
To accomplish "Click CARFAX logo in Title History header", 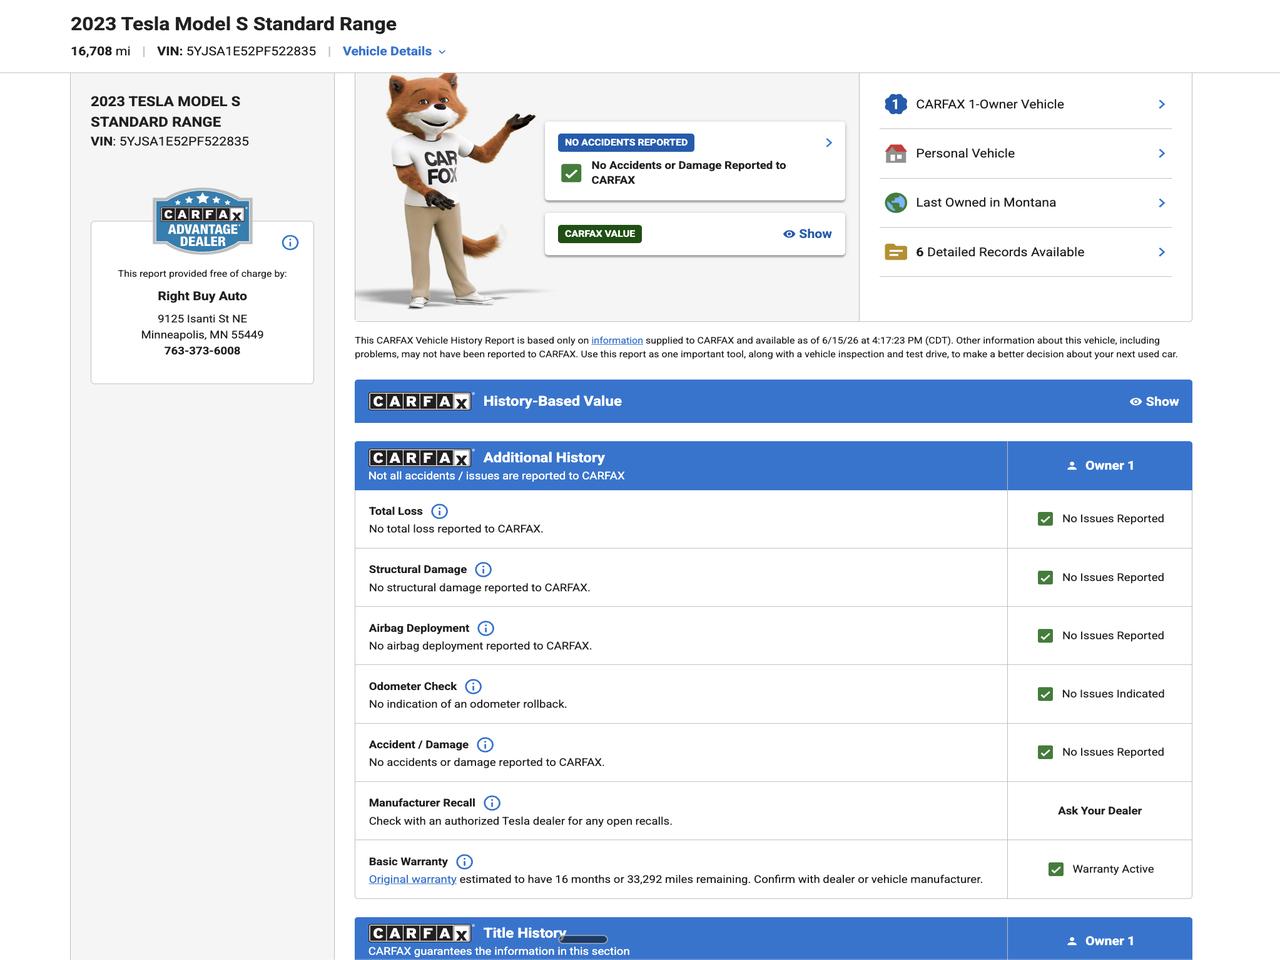I will pyautogui.click(x=420, y=933).
